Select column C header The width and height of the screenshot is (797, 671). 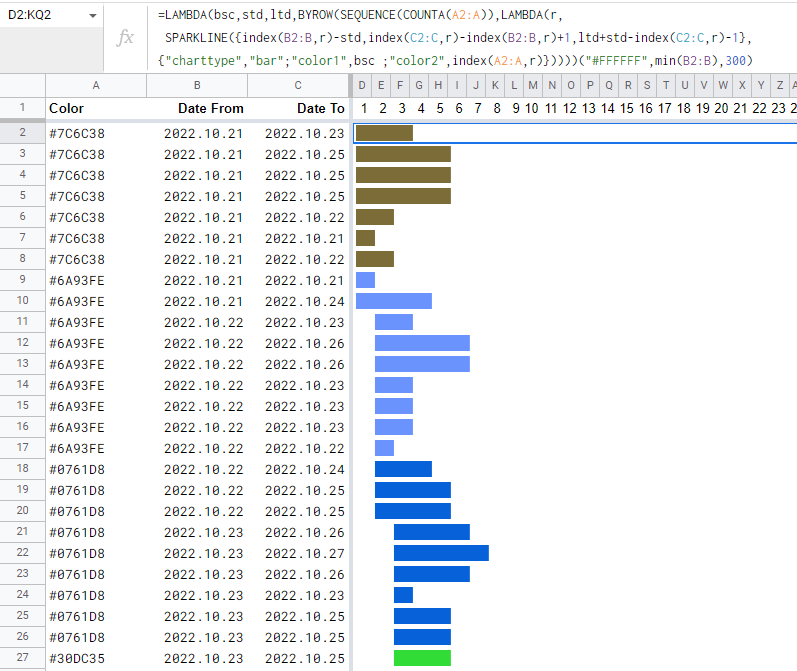tap(298, 85)
